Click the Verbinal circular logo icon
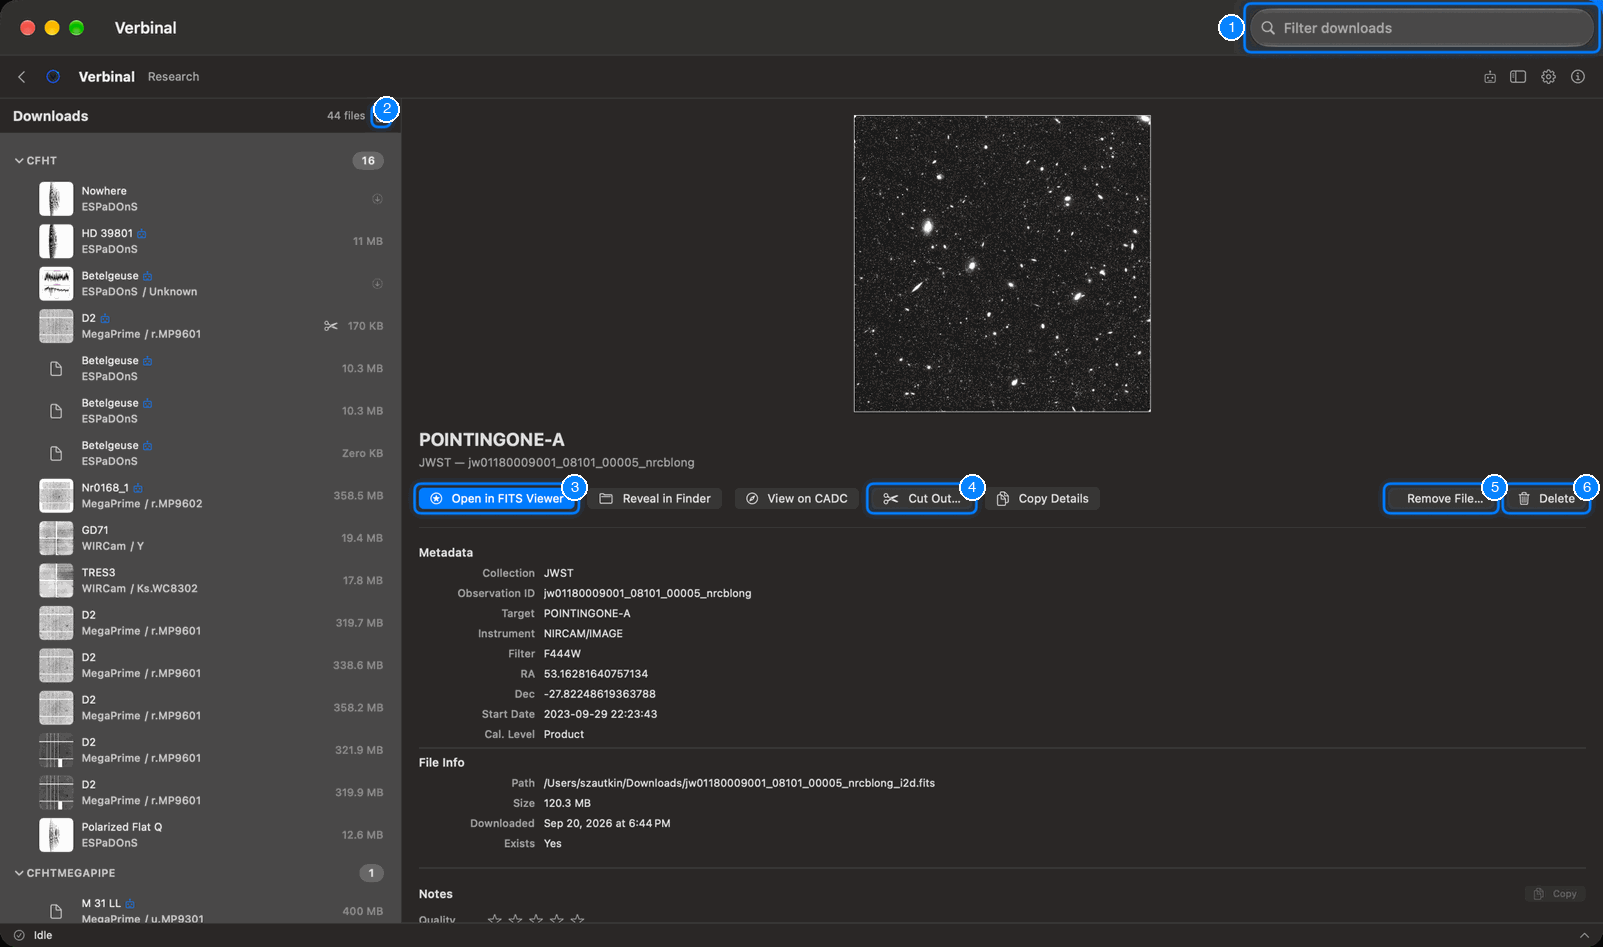Image resolution: width=1603 pixels, height=947 pixels. 53,77
